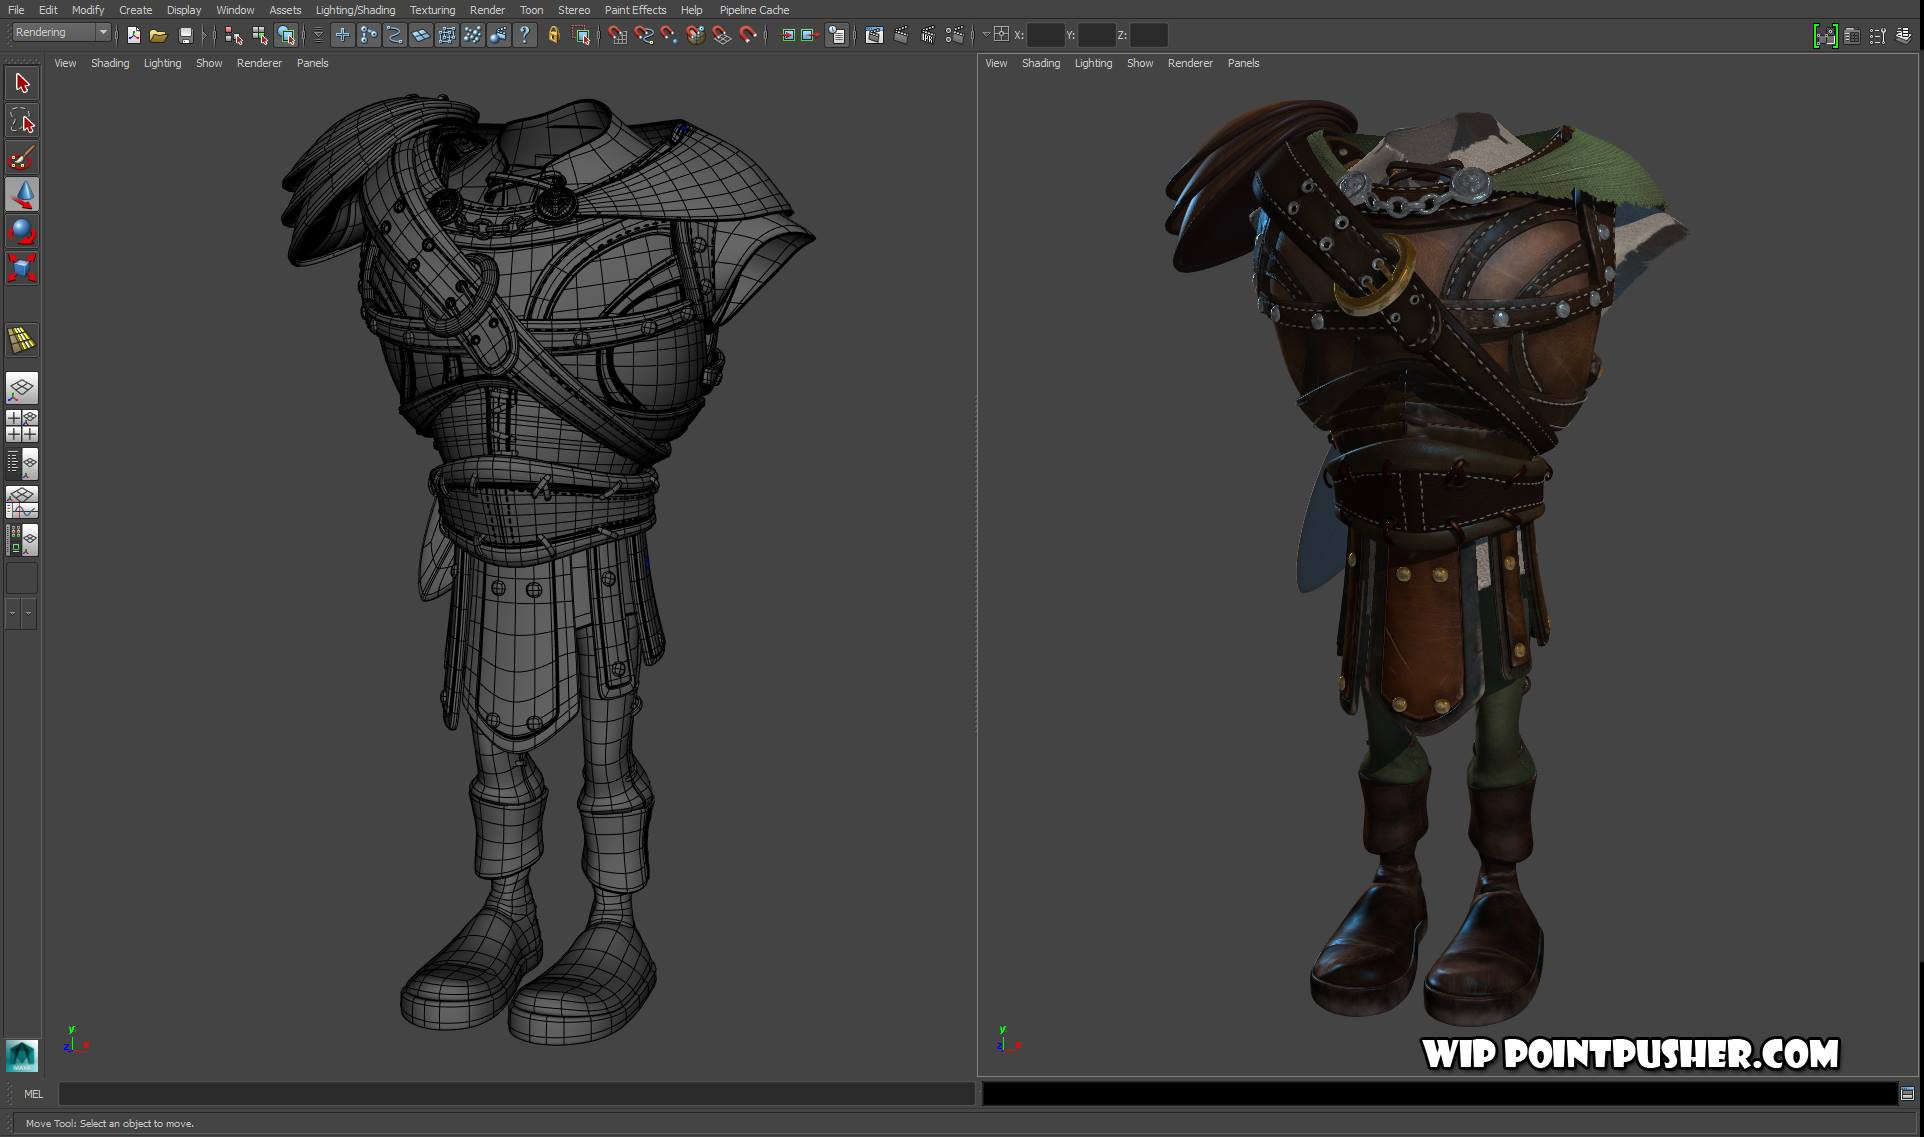Open the Pipeline Cache menu
1924x1137 pixels.
754,10
